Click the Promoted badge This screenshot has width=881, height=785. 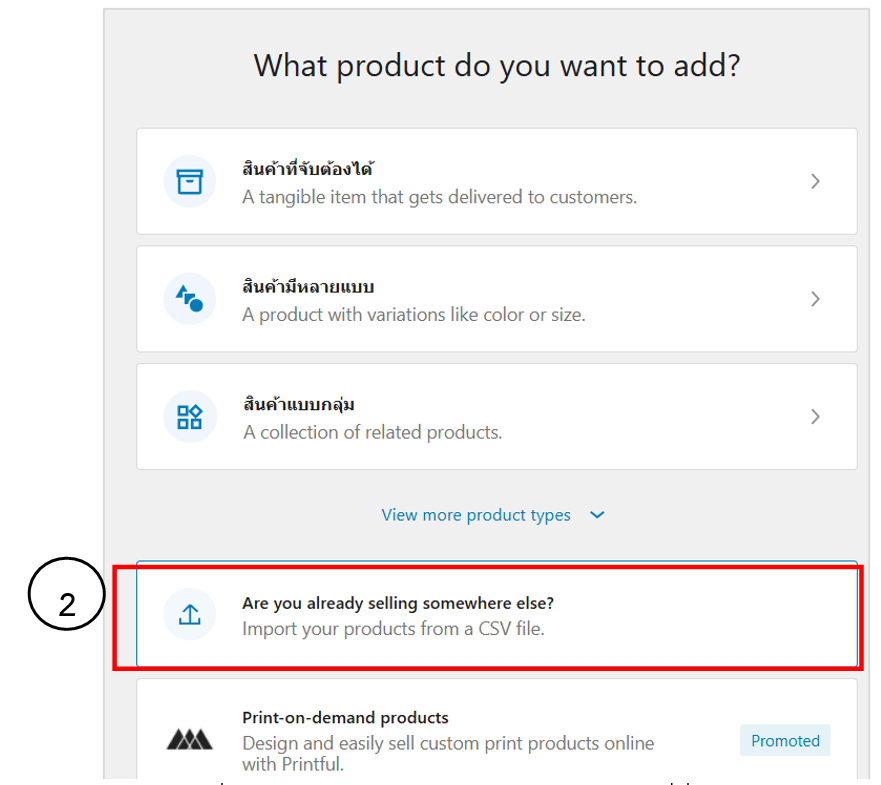pos(785,741)
